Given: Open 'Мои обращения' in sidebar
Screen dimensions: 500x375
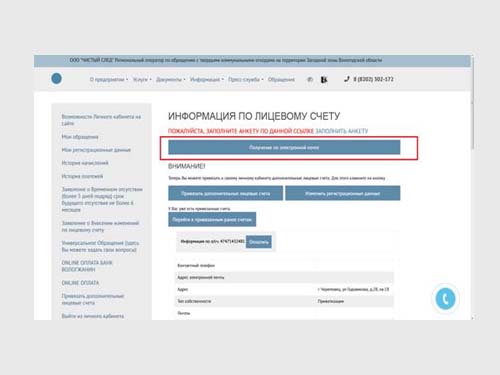Looking at the screenshot, I should point(80,137).
